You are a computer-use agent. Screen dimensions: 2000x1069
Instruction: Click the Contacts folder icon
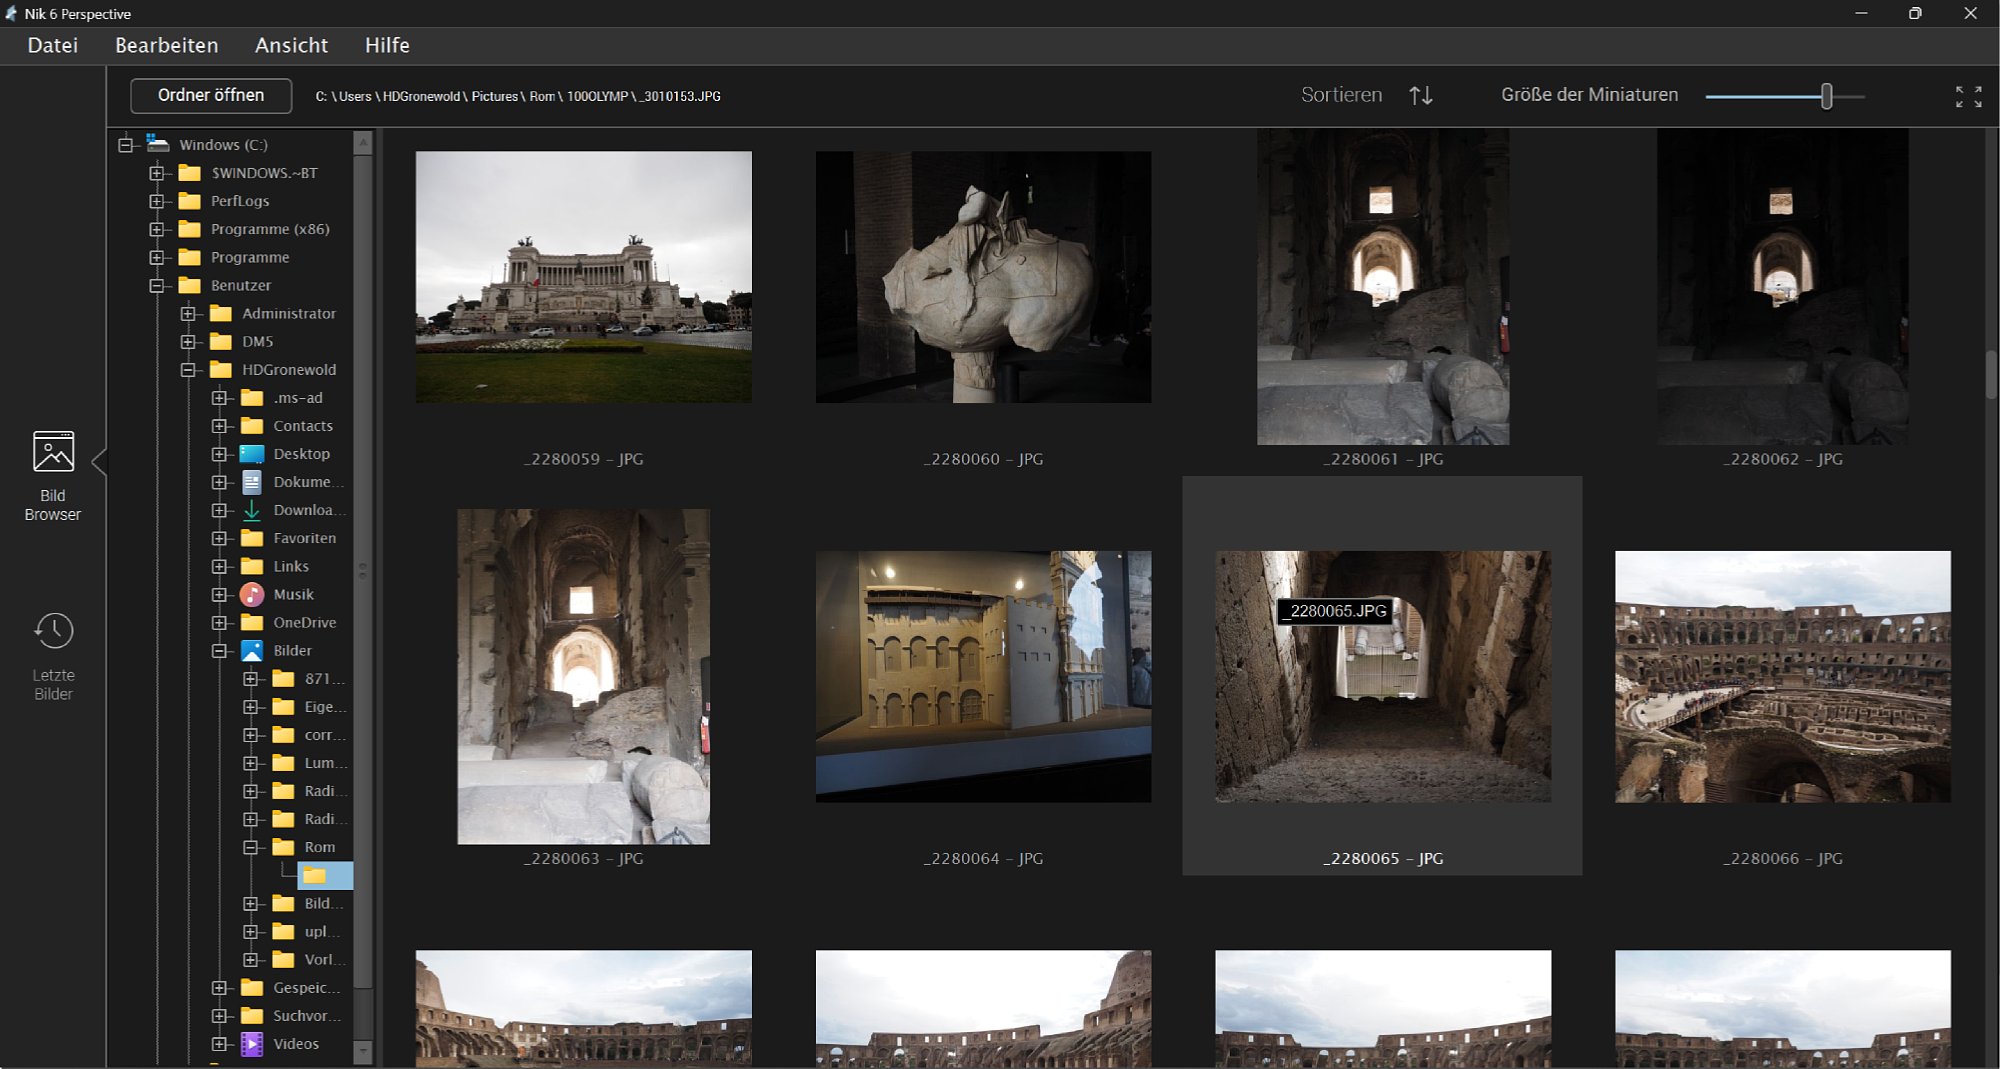pyautogui.click(x=252, y=426)
